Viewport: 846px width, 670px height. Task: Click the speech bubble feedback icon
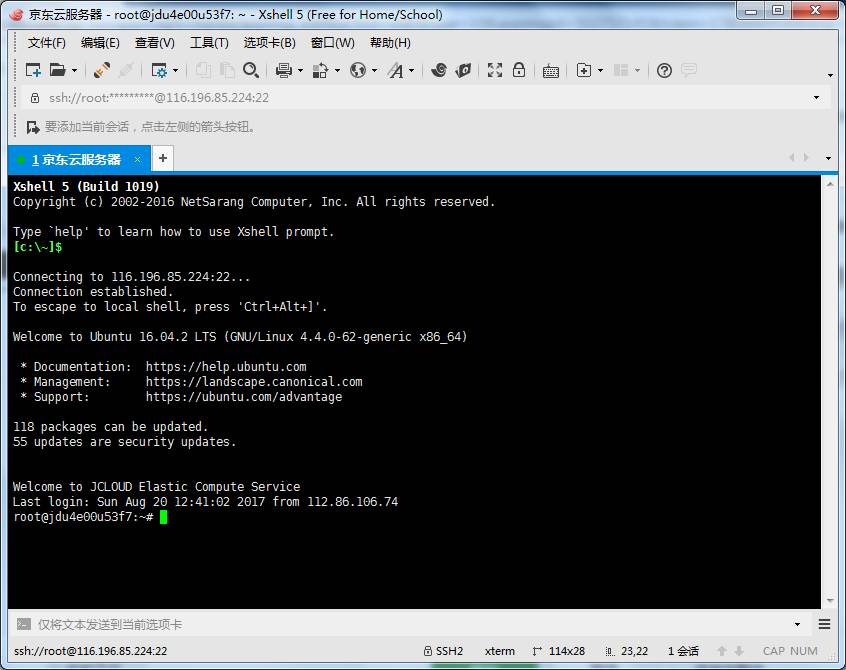click(689, 70)
